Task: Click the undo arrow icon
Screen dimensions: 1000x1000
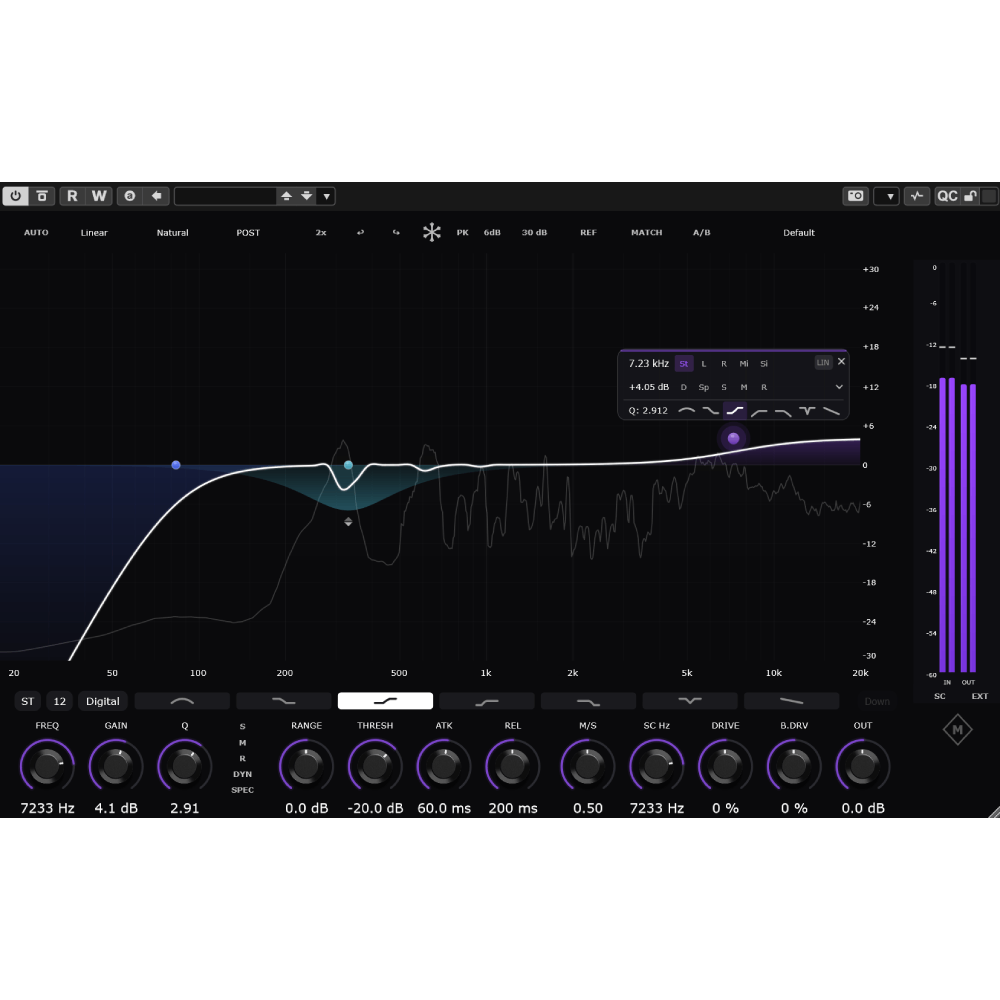Action: pyautogui.click(x=360, y=233)
